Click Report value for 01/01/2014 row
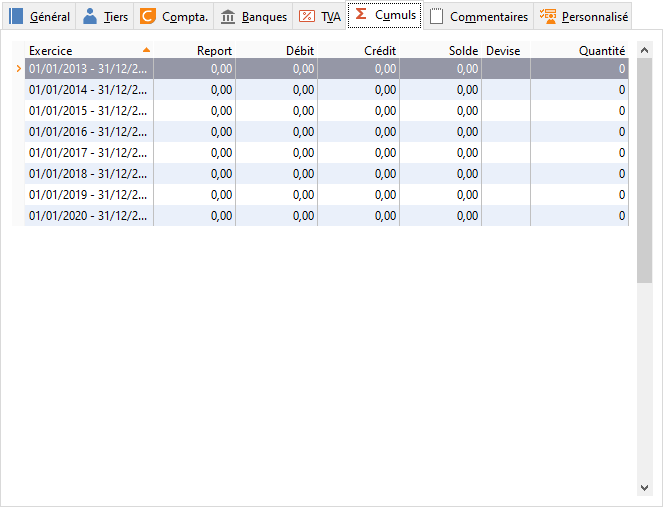Screen dimensions: 663x507 pos(222,90)
